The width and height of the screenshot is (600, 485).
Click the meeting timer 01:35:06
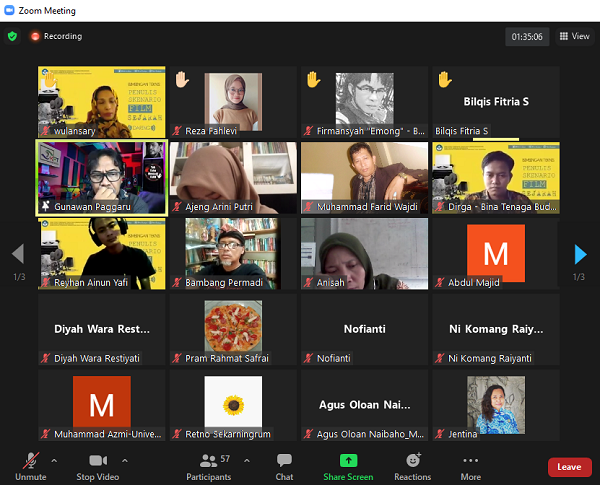pyautogui.click(x=527, y=37)
